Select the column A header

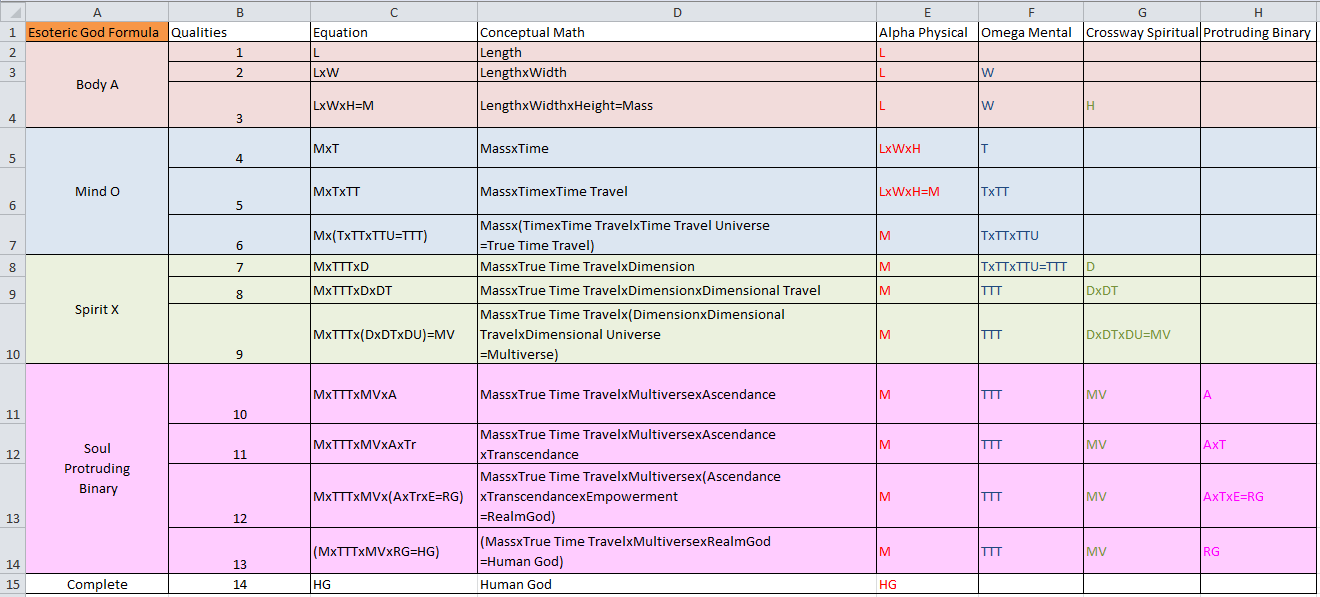[97, 11]
